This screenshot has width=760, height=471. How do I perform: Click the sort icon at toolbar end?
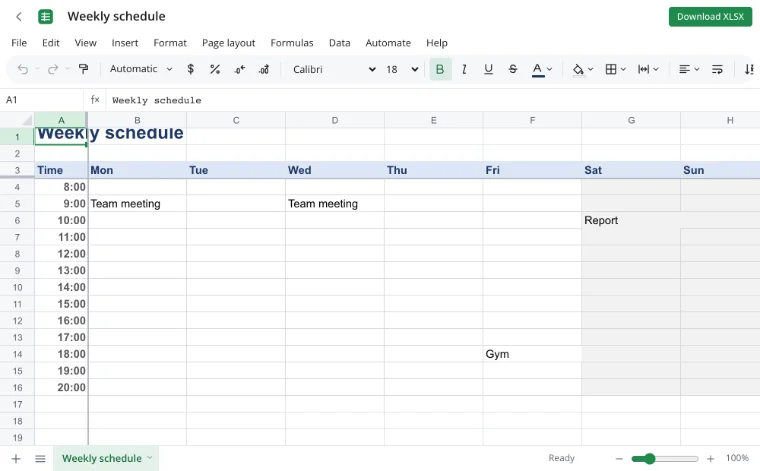[749, 69]
